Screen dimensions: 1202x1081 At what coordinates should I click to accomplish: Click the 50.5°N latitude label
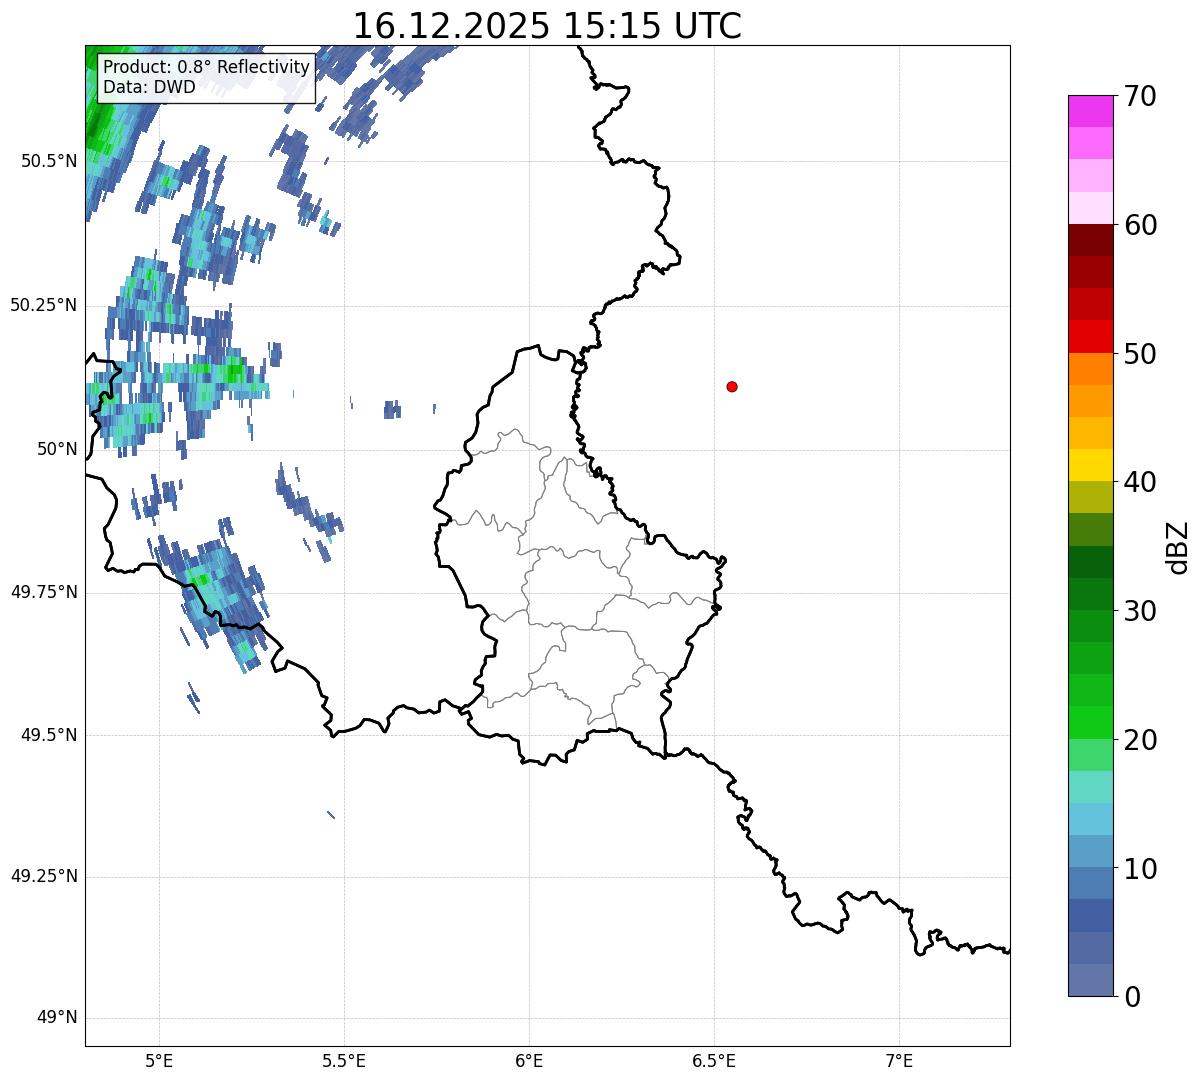(49, 161)
